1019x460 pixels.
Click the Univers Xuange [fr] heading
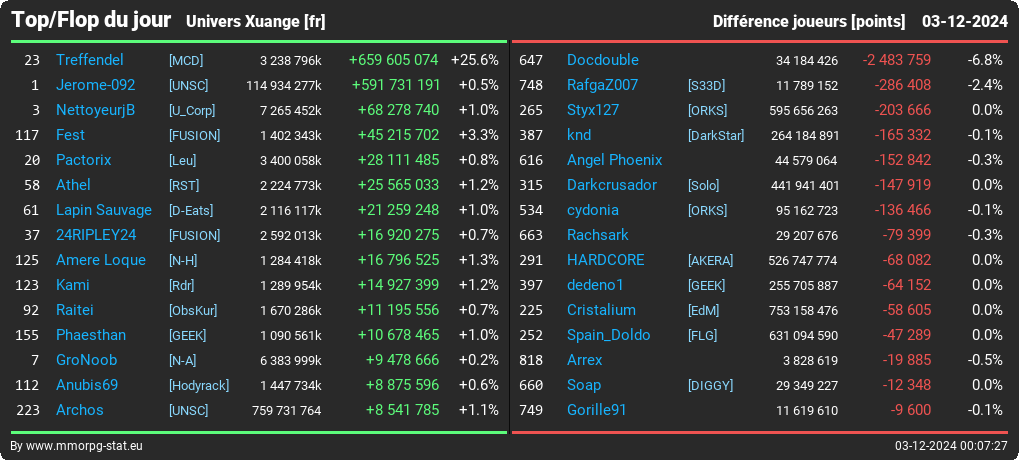[x=255, y=21]
